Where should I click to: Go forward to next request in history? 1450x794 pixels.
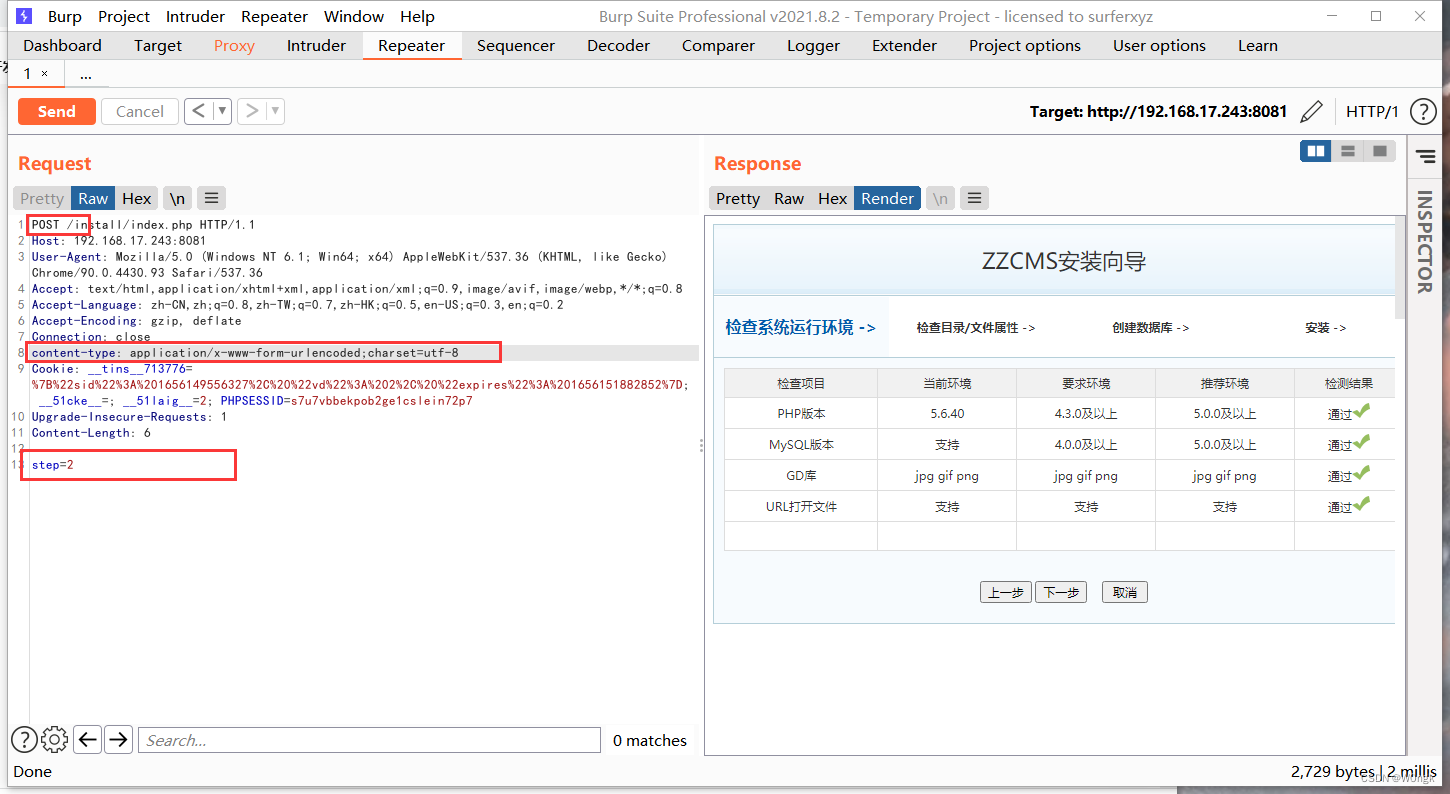pyautogui.click(x=252, y=111)
